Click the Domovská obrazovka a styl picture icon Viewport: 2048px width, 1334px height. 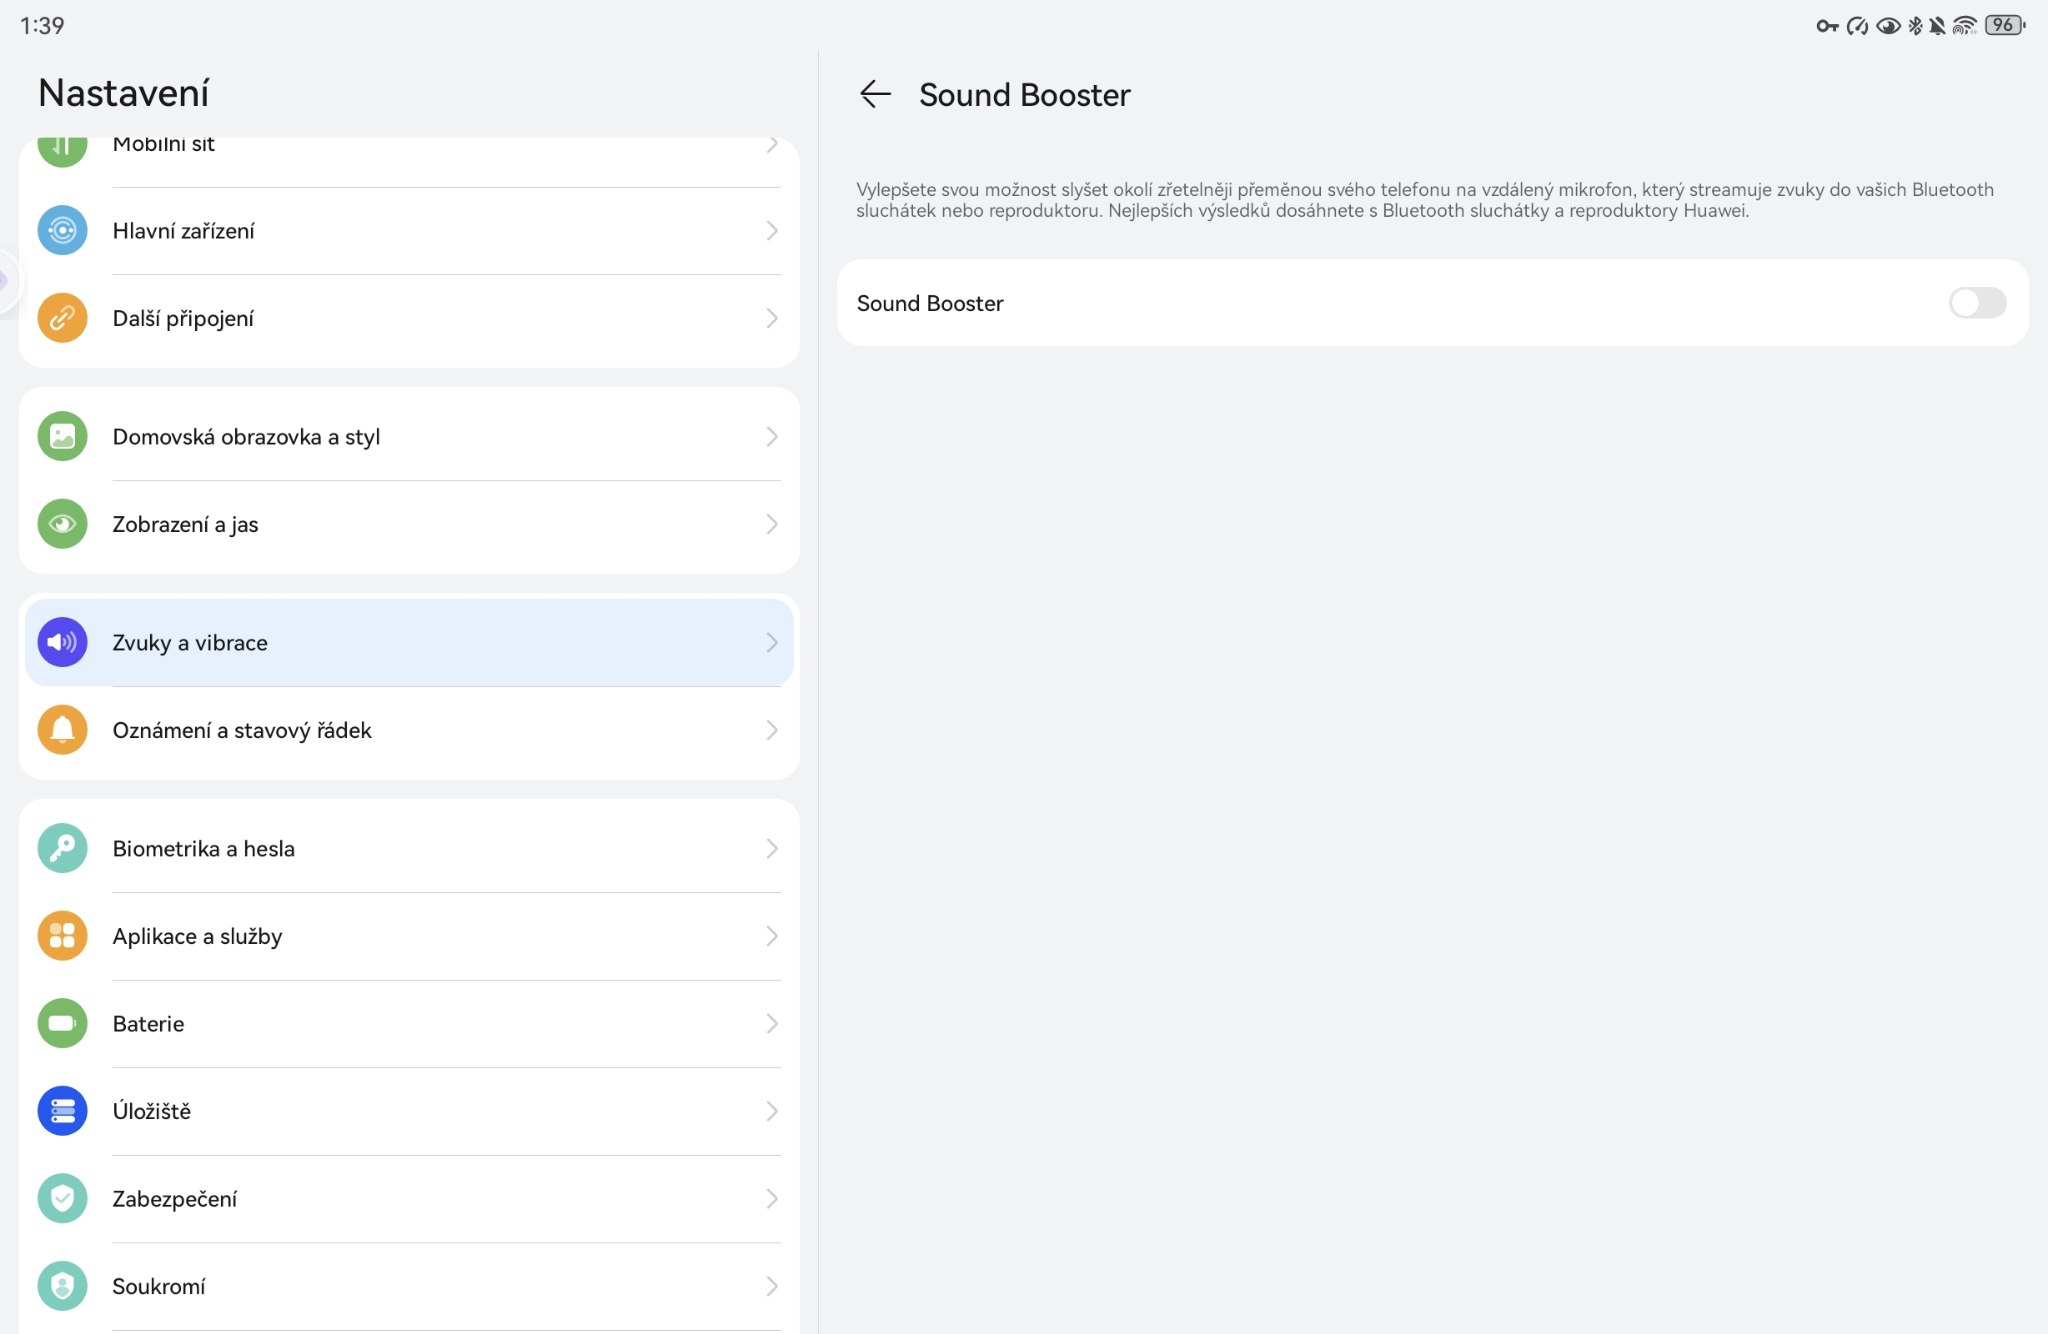[x=62, y=437]
